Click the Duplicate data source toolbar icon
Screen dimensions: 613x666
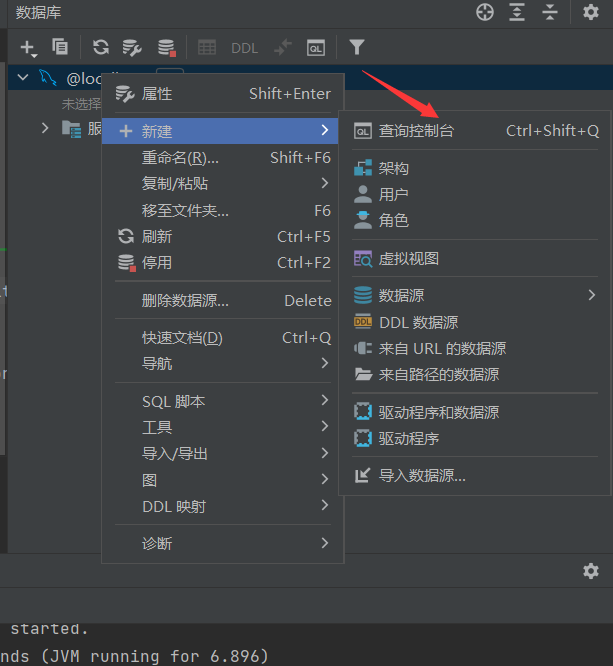tap(60, 47)
